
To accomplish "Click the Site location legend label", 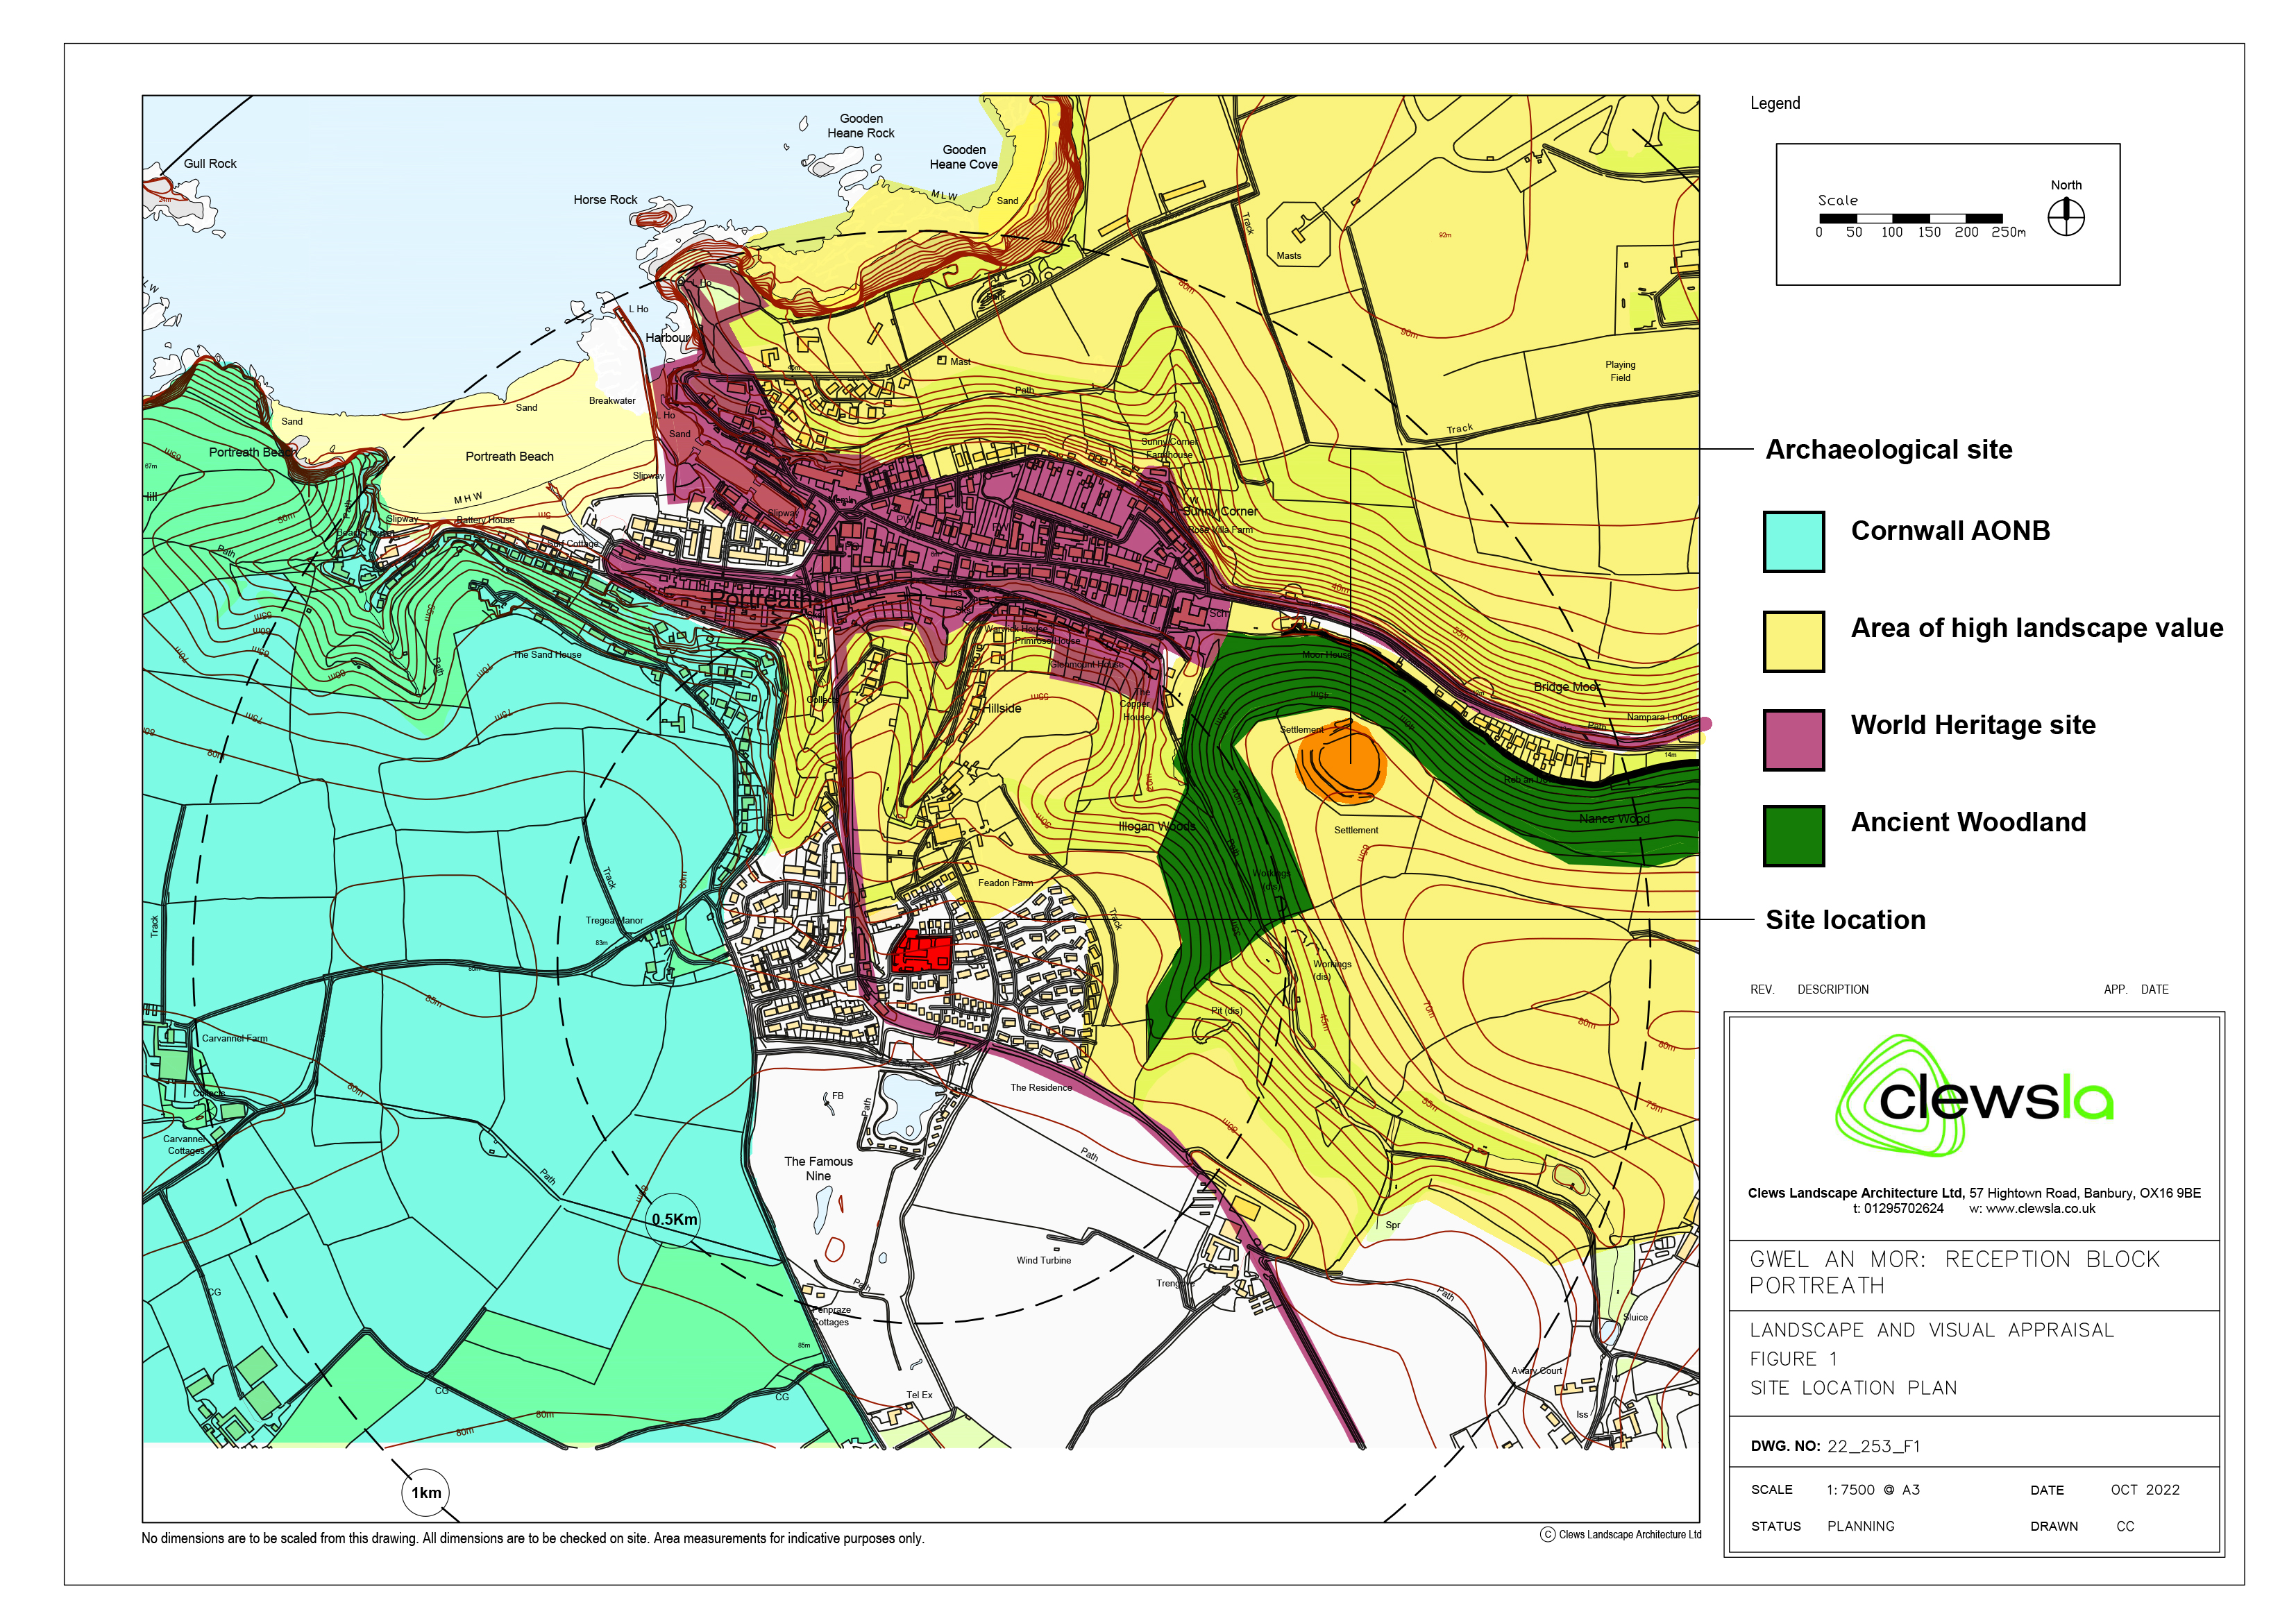I will click(1845, 920).
